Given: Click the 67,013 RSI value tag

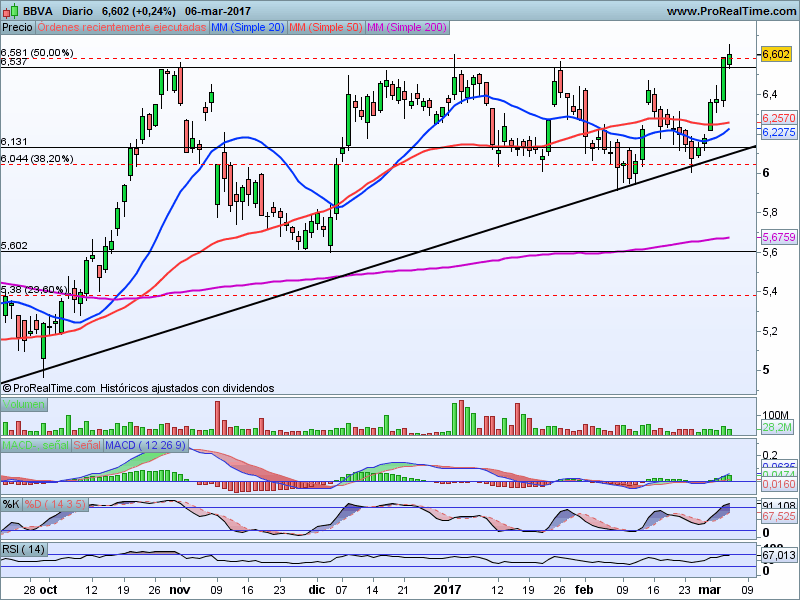Looking at the screenshot, I should coord(779,555).
